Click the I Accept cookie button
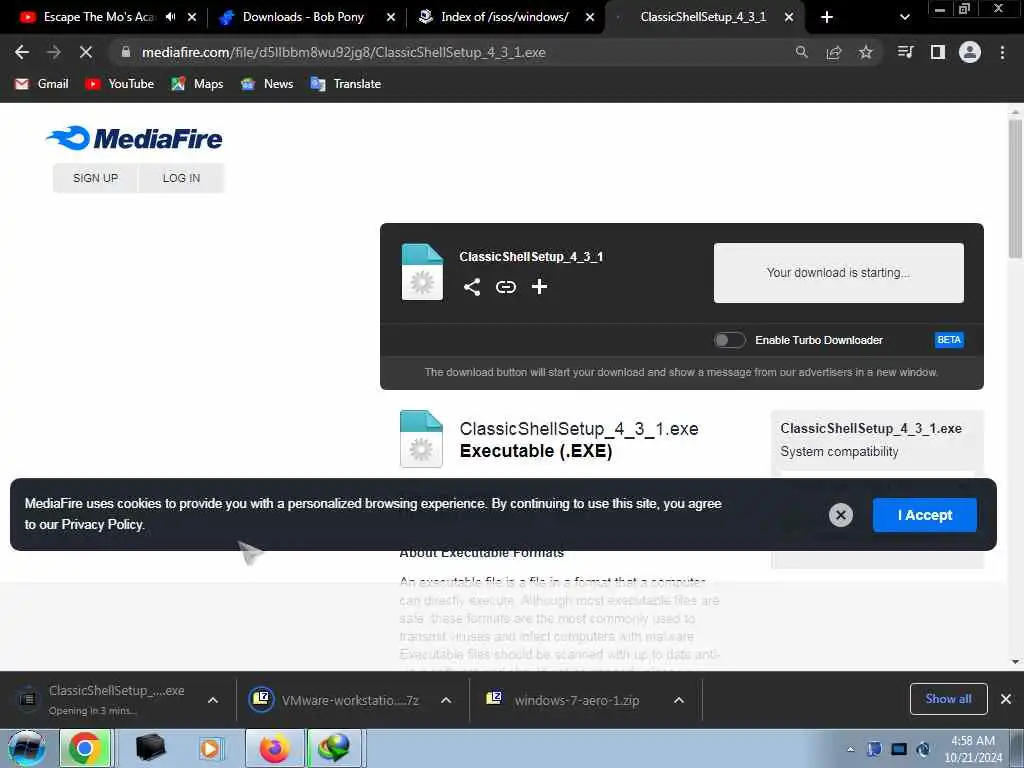Viewport: 1024px width, 768px height. pos(925,515)
